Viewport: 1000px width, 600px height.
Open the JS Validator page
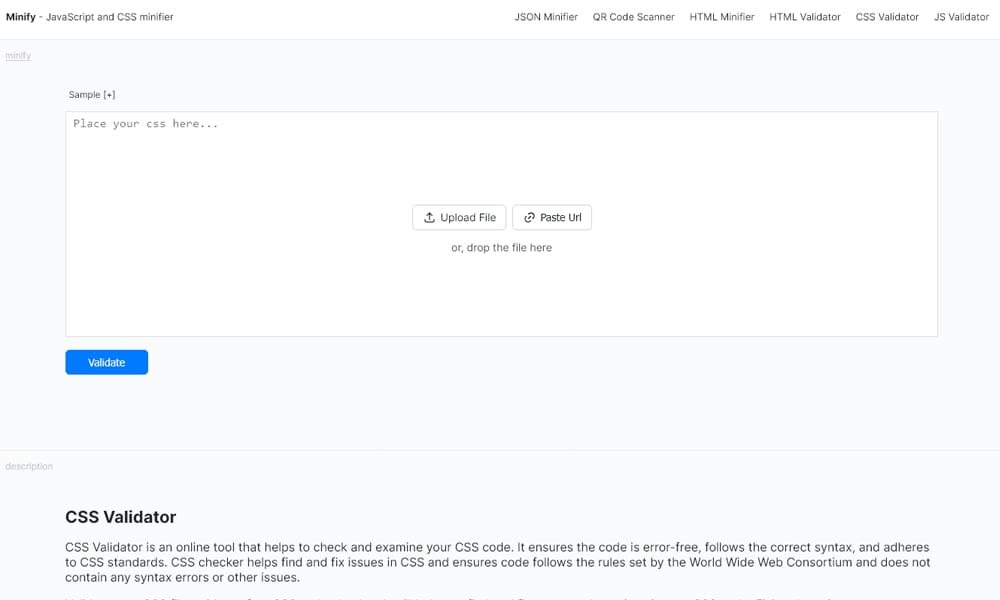tap(961, 17)
